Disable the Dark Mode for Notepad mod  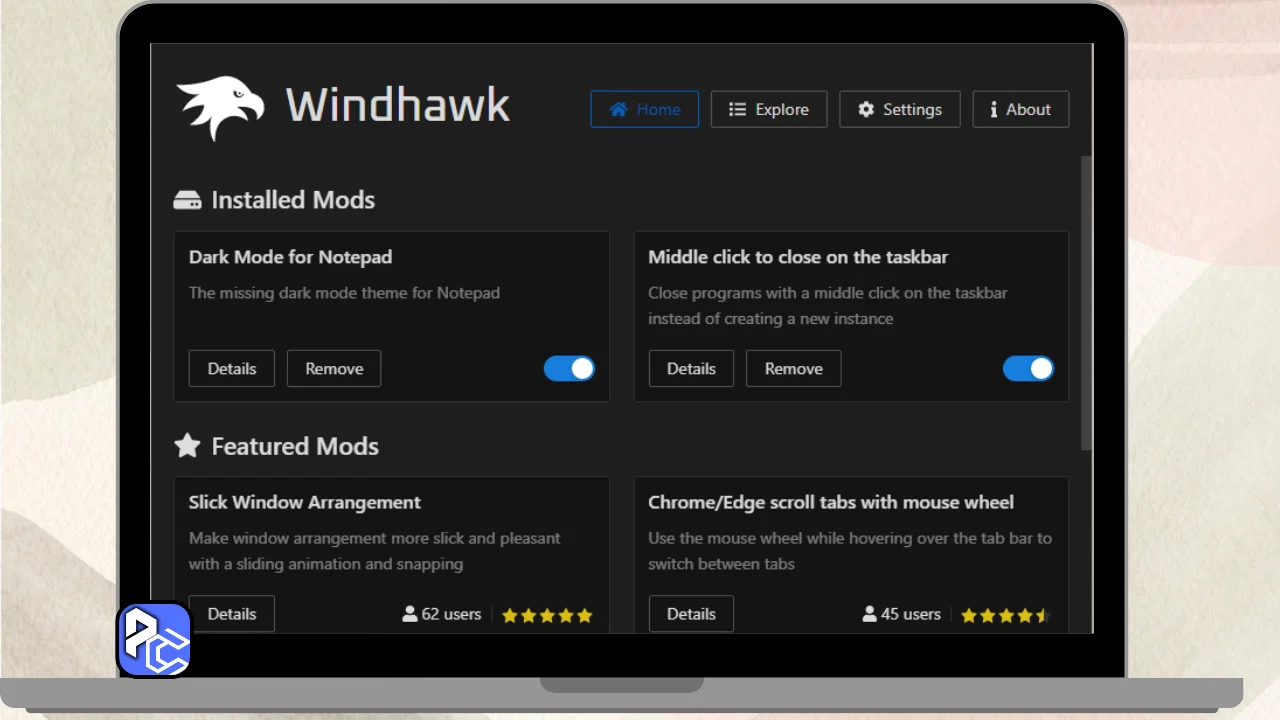[x=569, y=368]
